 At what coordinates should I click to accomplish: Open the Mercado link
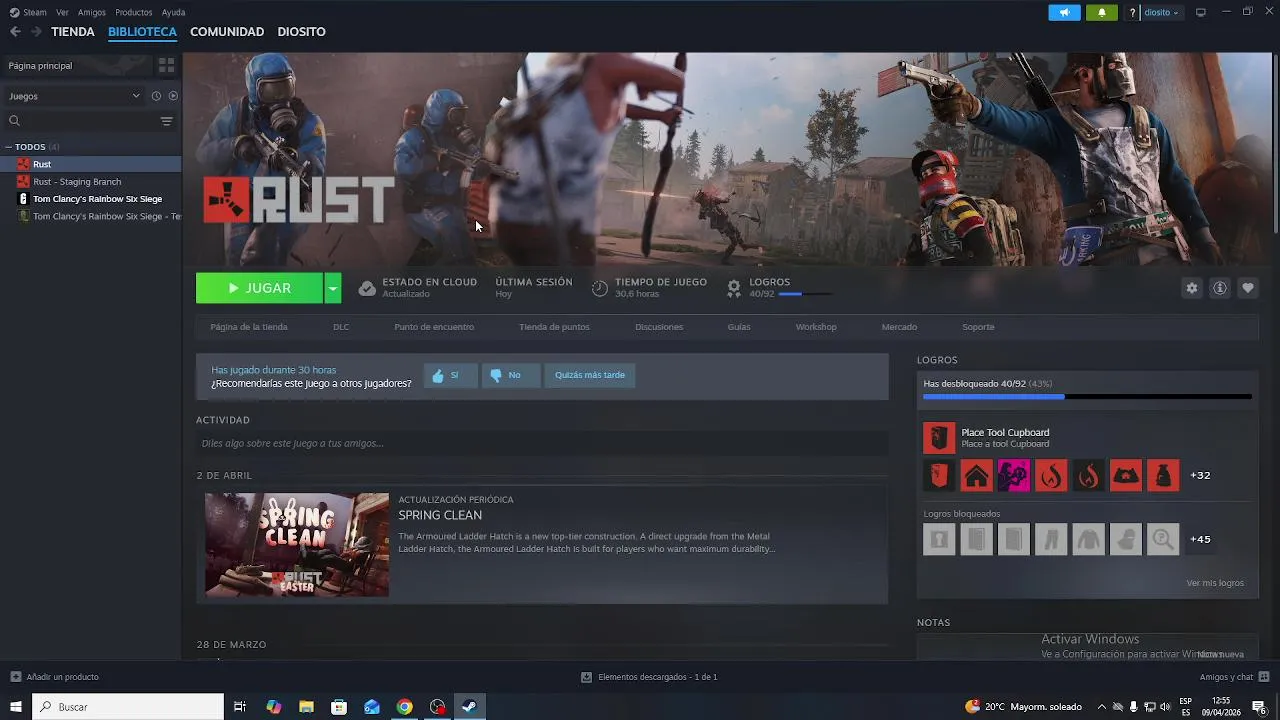[x=899, y=327]
